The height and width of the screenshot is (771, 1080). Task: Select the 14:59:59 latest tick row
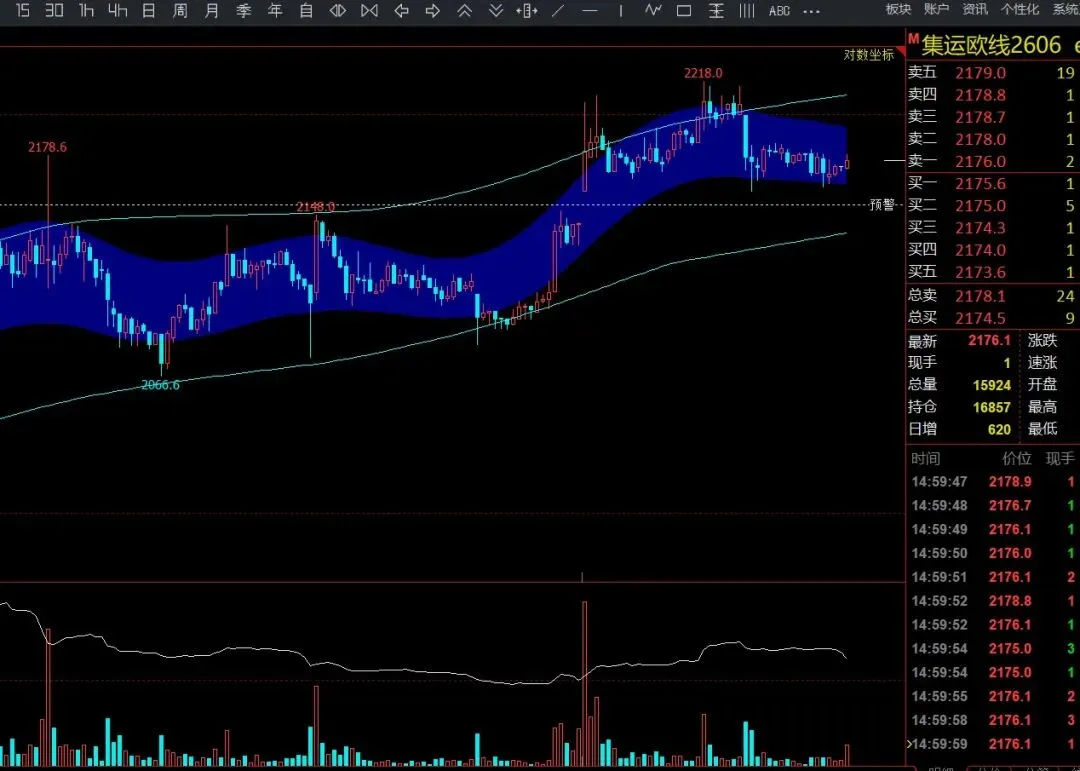993,744
